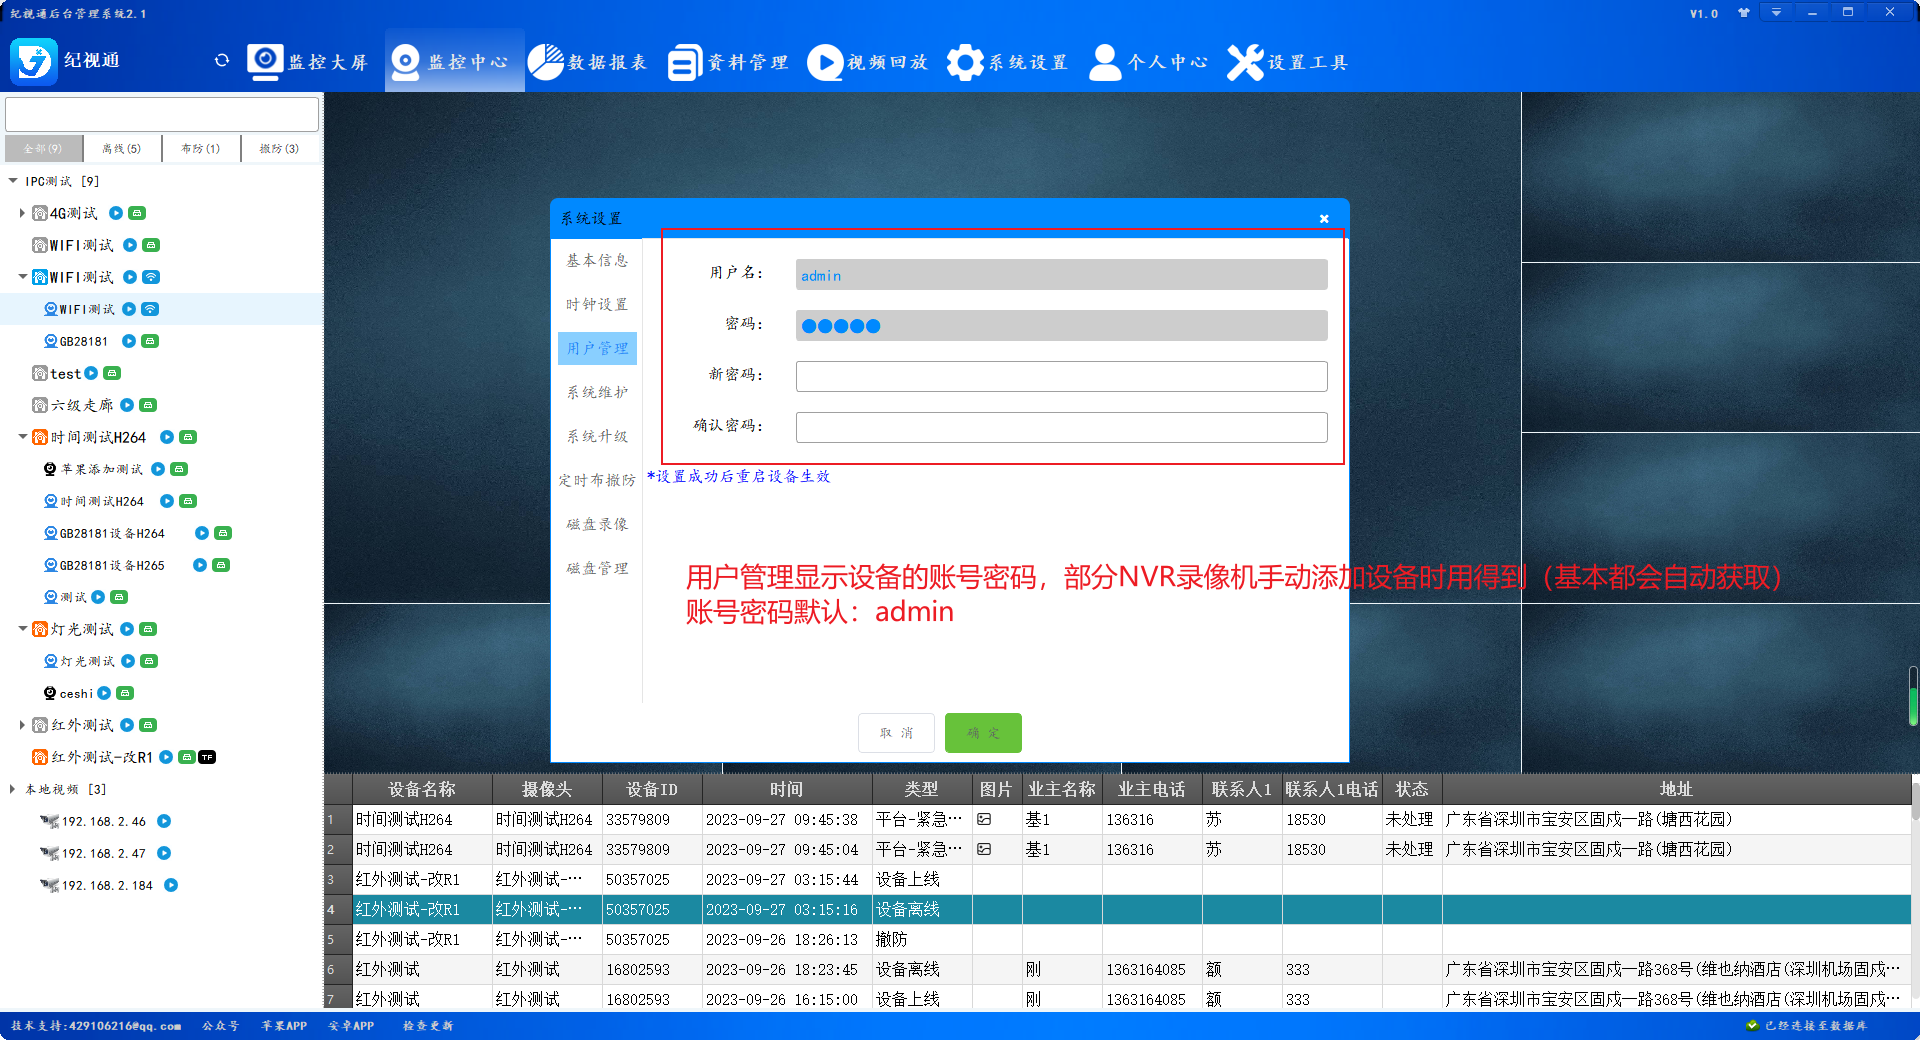Play video for the 4G测试 device

pyautogui.click(x=116, y=213)
